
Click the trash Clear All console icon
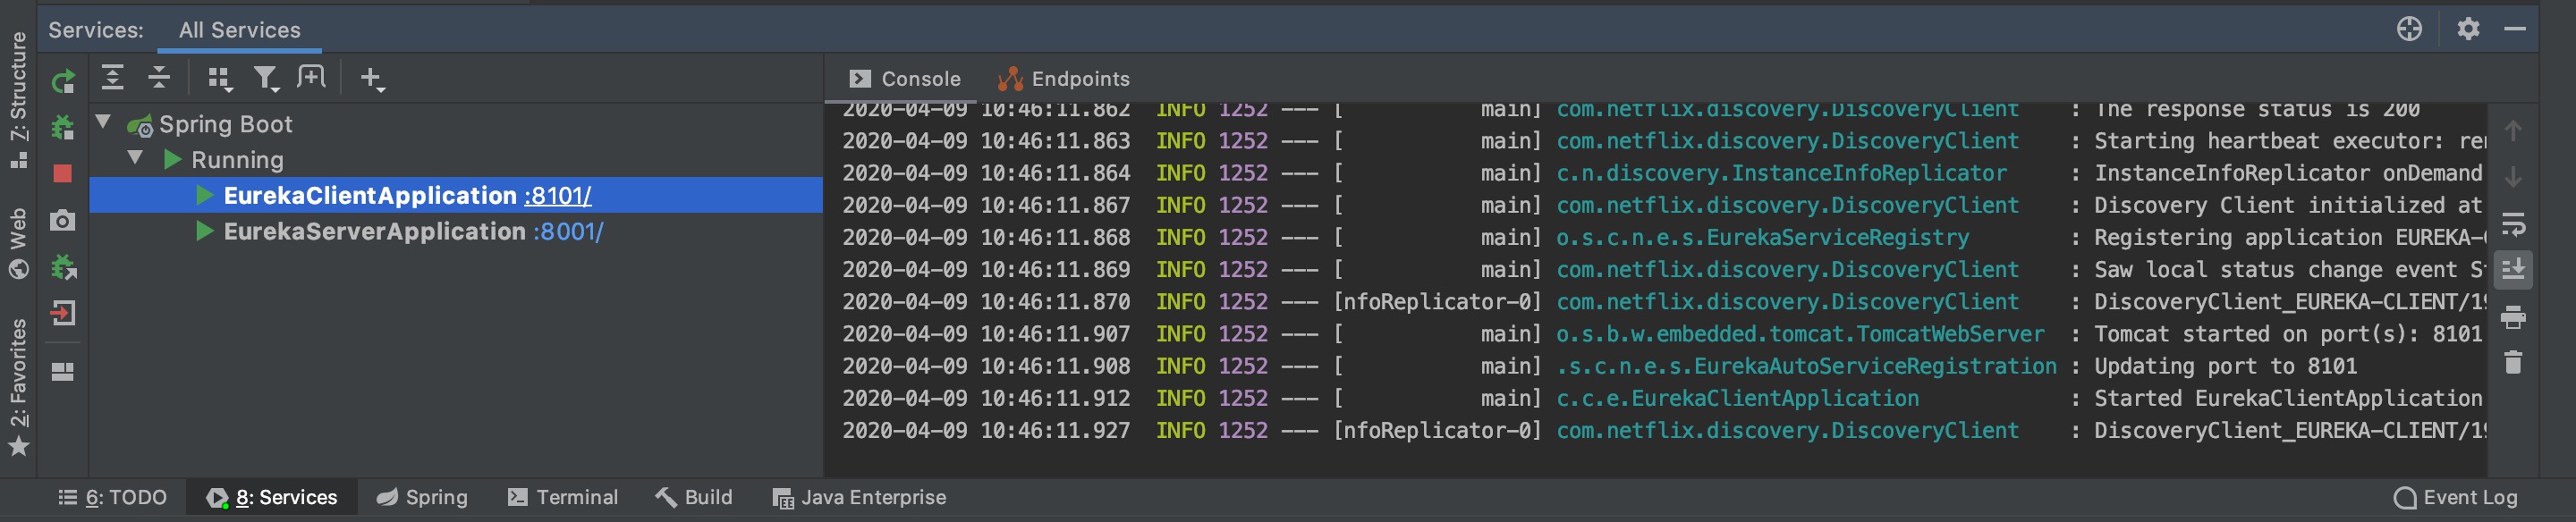(2513, 362)
